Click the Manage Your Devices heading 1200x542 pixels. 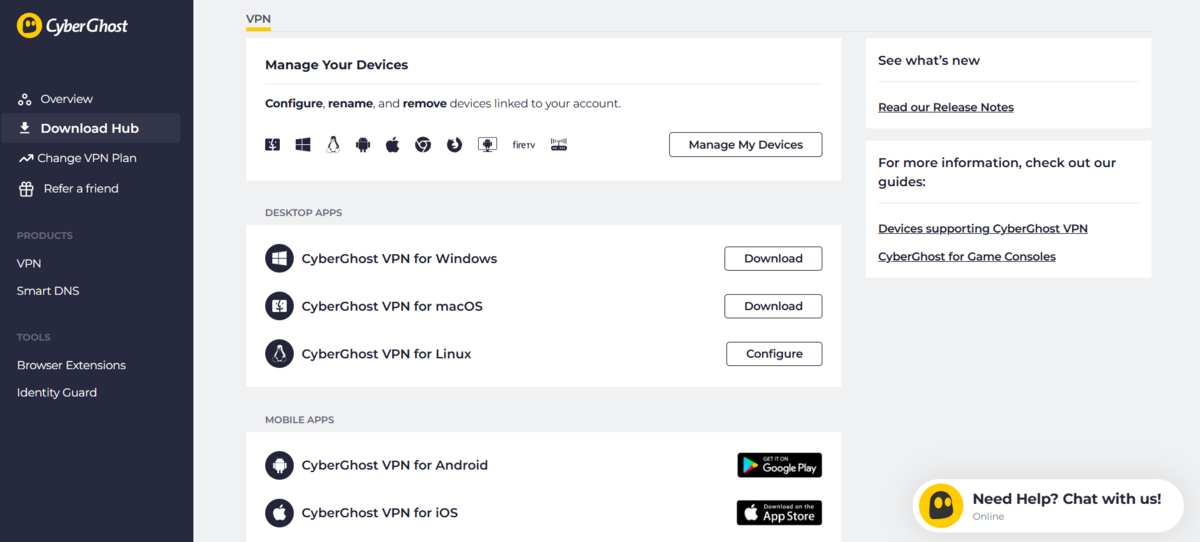(x=337, y=65)
